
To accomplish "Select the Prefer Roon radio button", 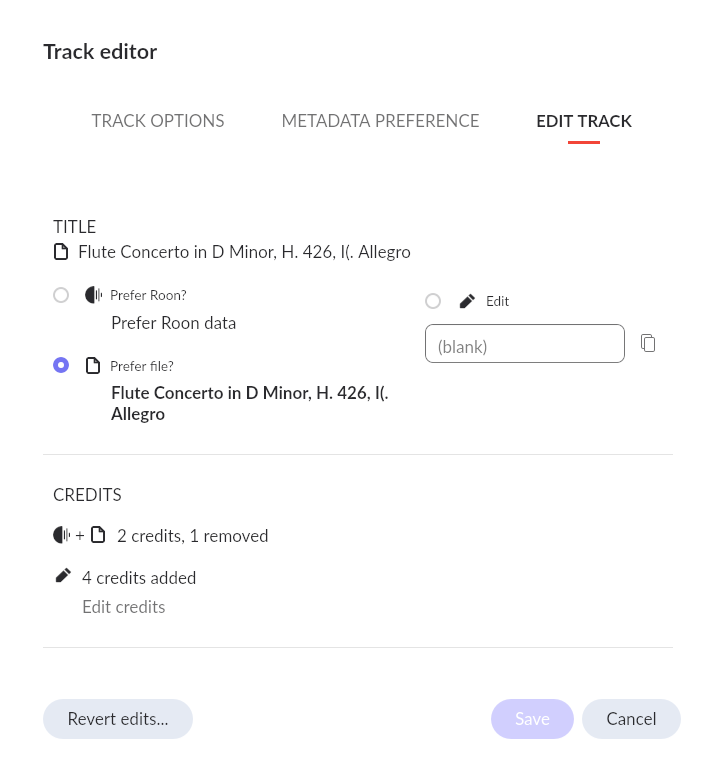I will (x=61, y=295).
